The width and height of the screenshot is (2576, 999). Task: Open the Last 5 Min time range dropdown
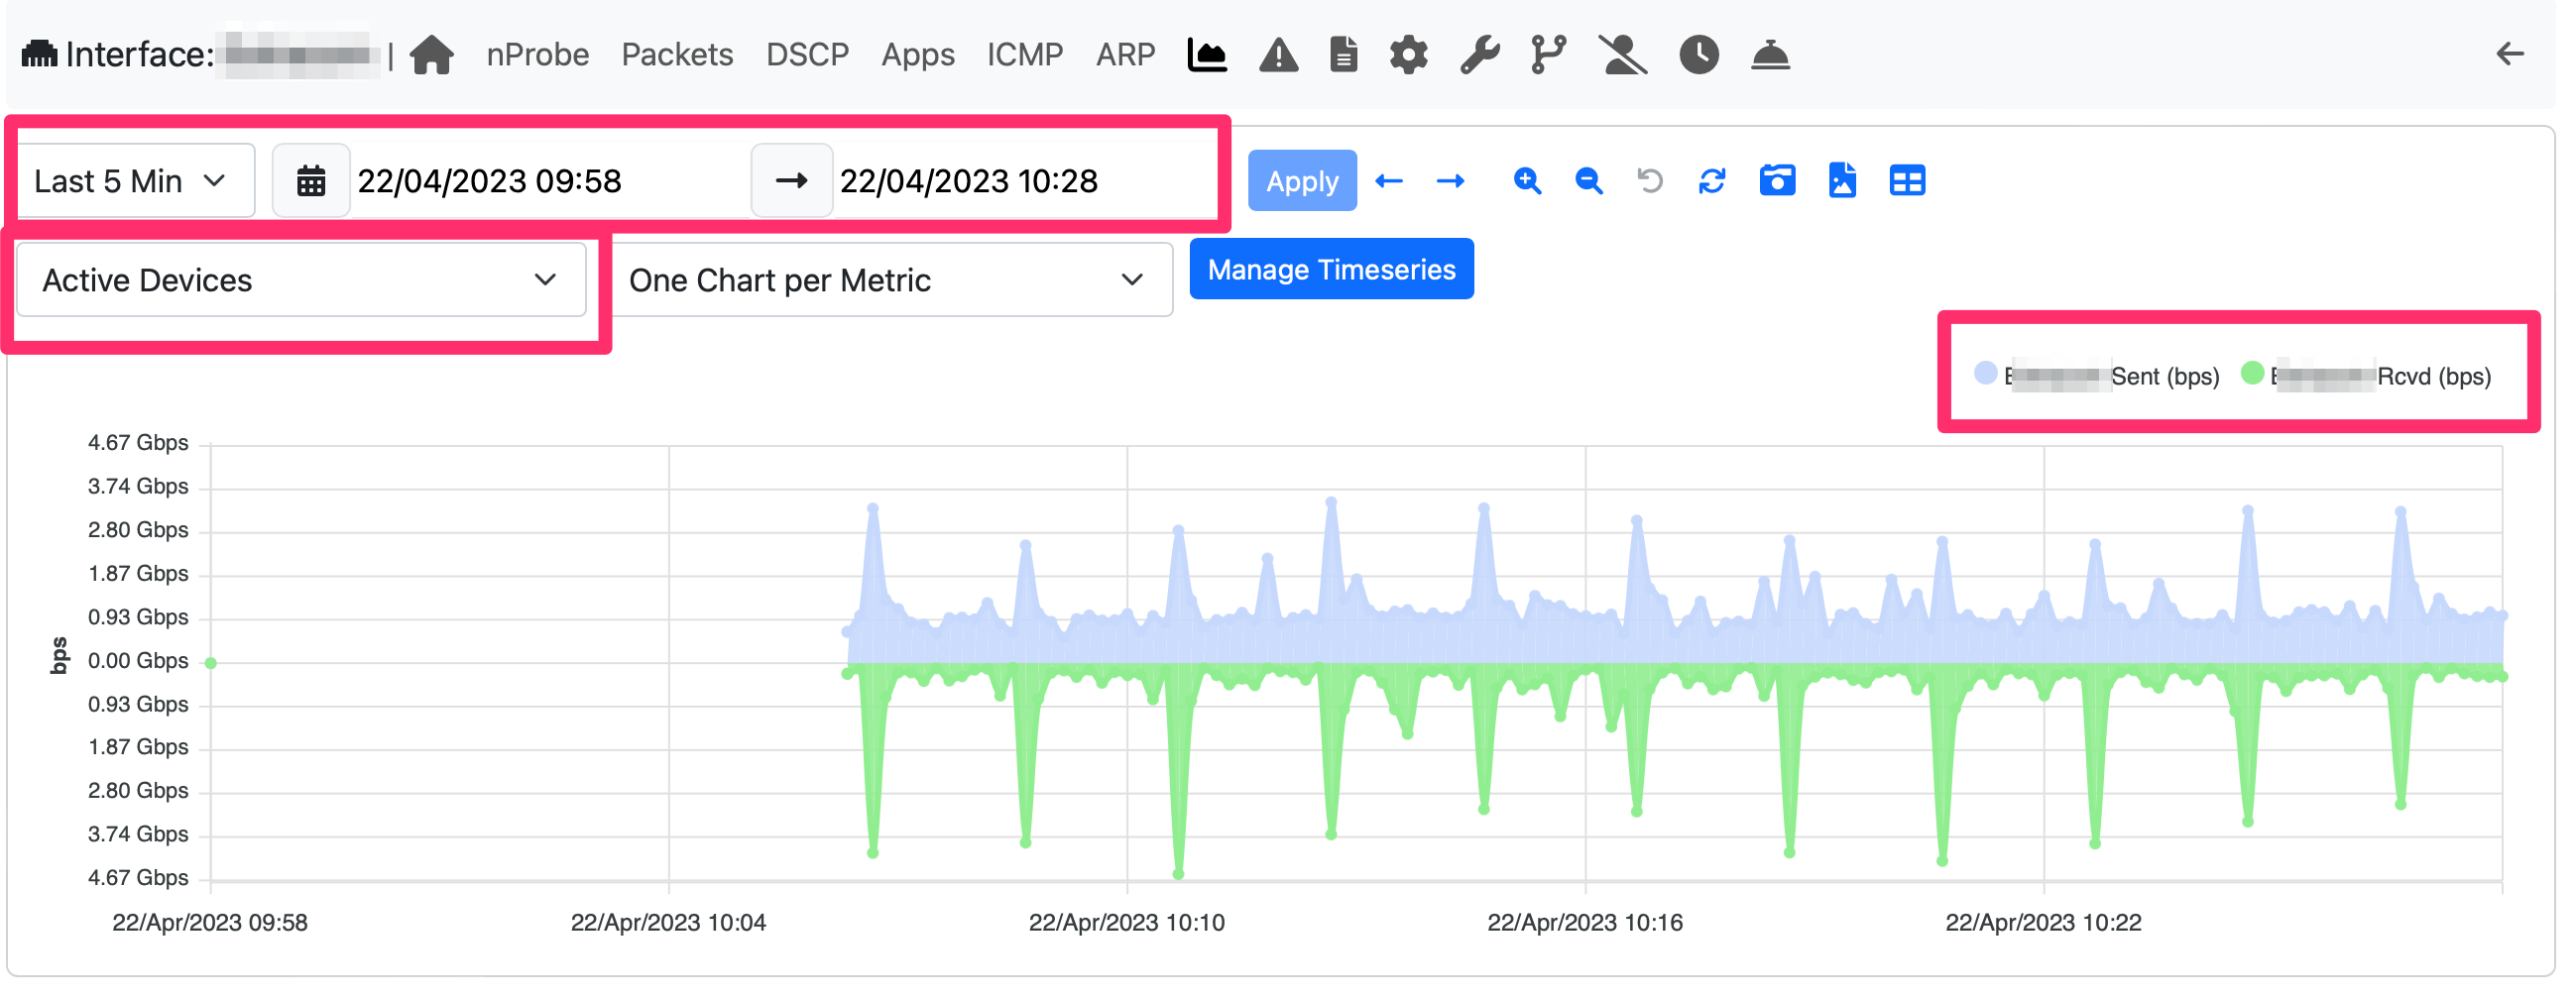135,180
